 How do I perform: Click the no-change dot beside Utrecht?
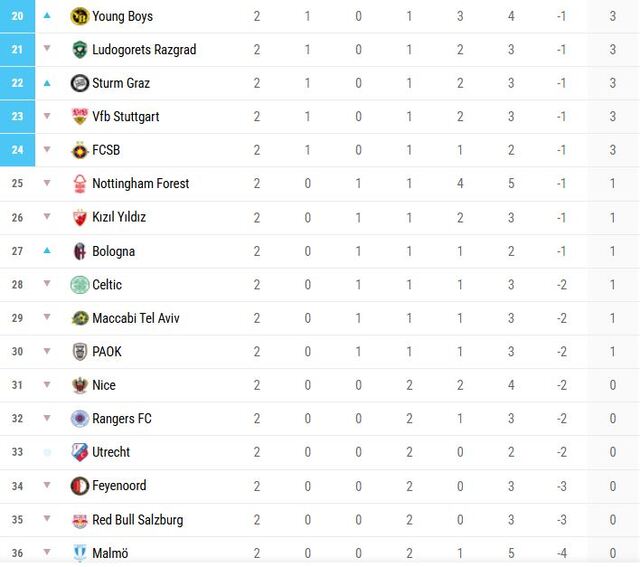(x=47, y=453)
